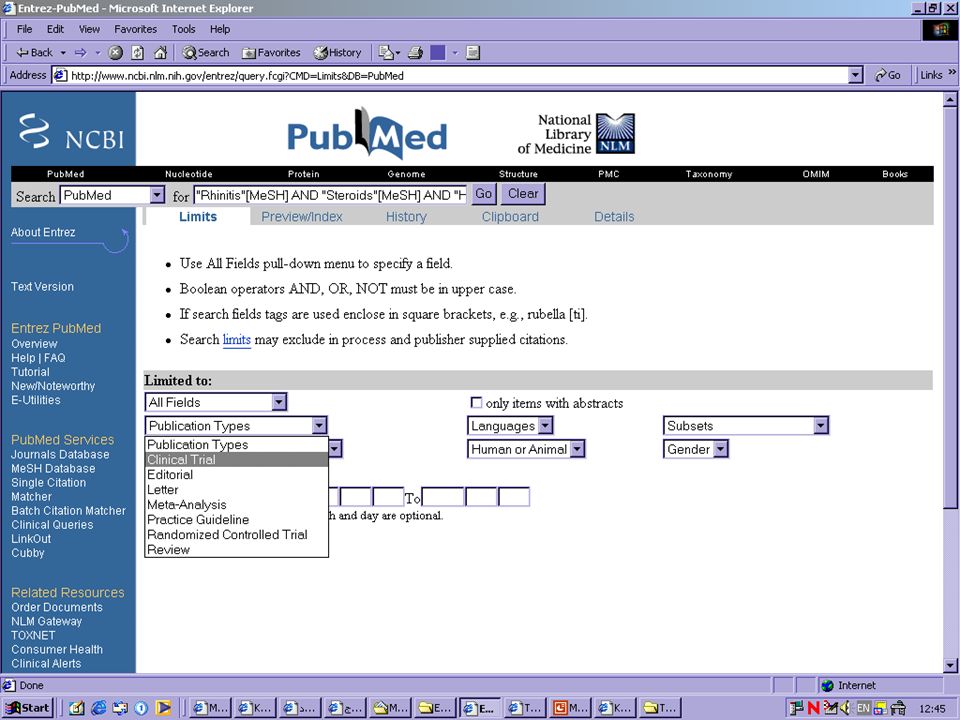Click the page icon in address bar
The image size is (960, 720).
point(60,75)
